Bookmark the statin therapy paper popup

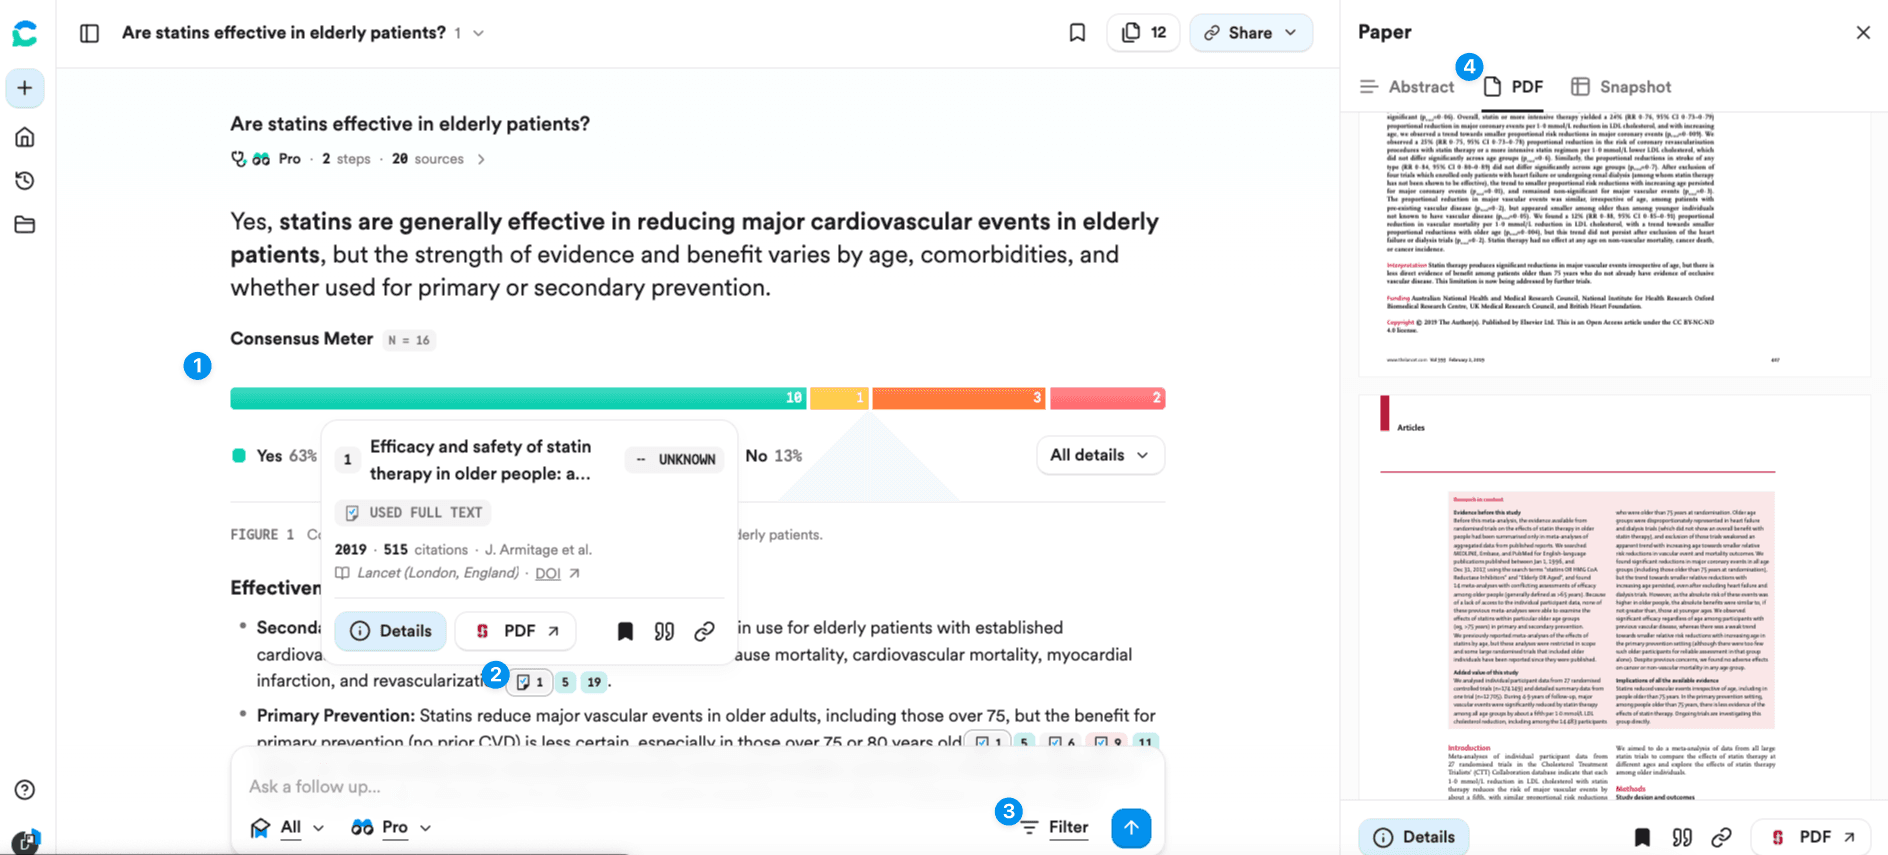[624, 631]
